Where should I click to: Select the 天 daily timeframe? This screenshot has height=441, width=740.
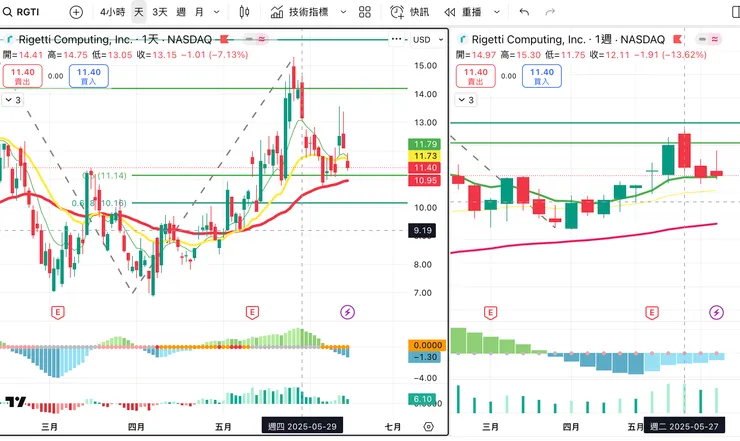point(138,12)
